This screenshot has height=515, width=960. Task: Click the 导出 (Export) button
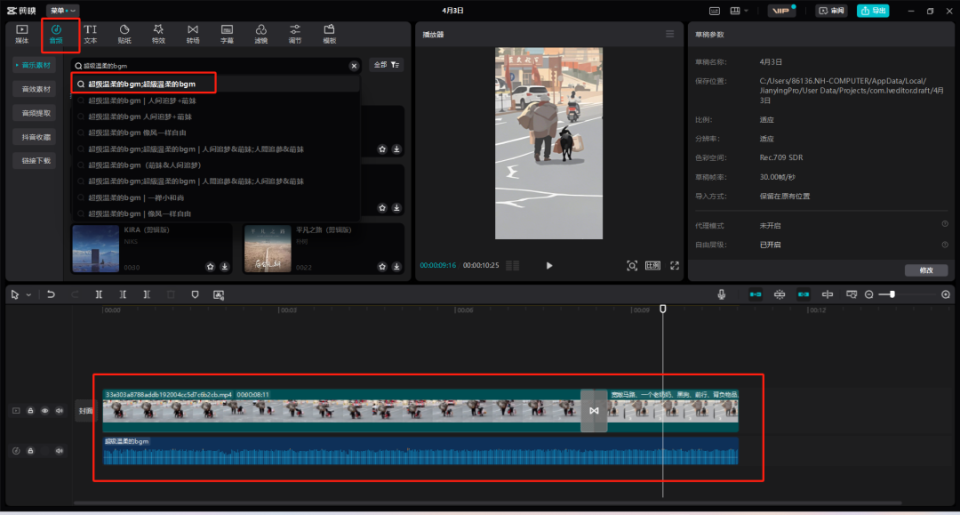click(873, 10)
